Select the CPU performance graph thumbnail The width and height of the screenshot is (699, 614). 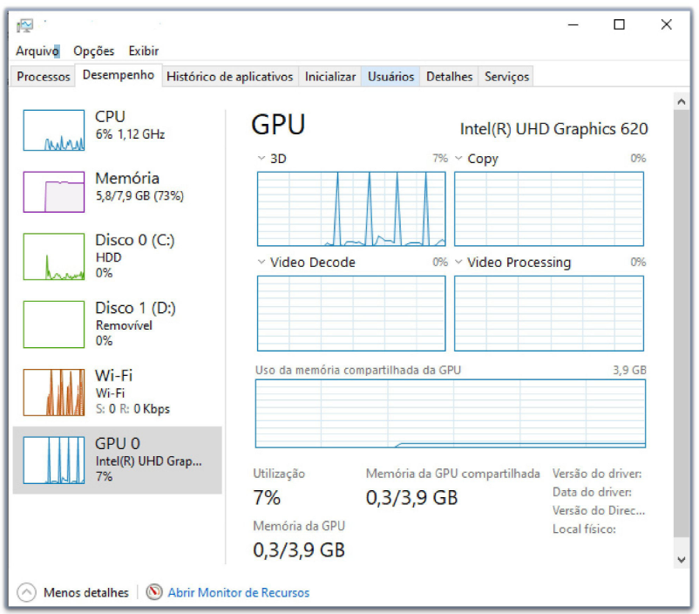coord(54,130)
